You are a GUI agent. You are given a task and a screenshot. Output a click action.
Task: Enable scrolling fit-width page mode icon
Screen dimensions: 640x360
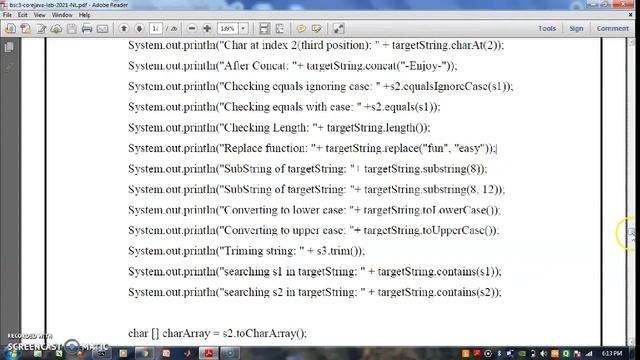pos(264,29)
